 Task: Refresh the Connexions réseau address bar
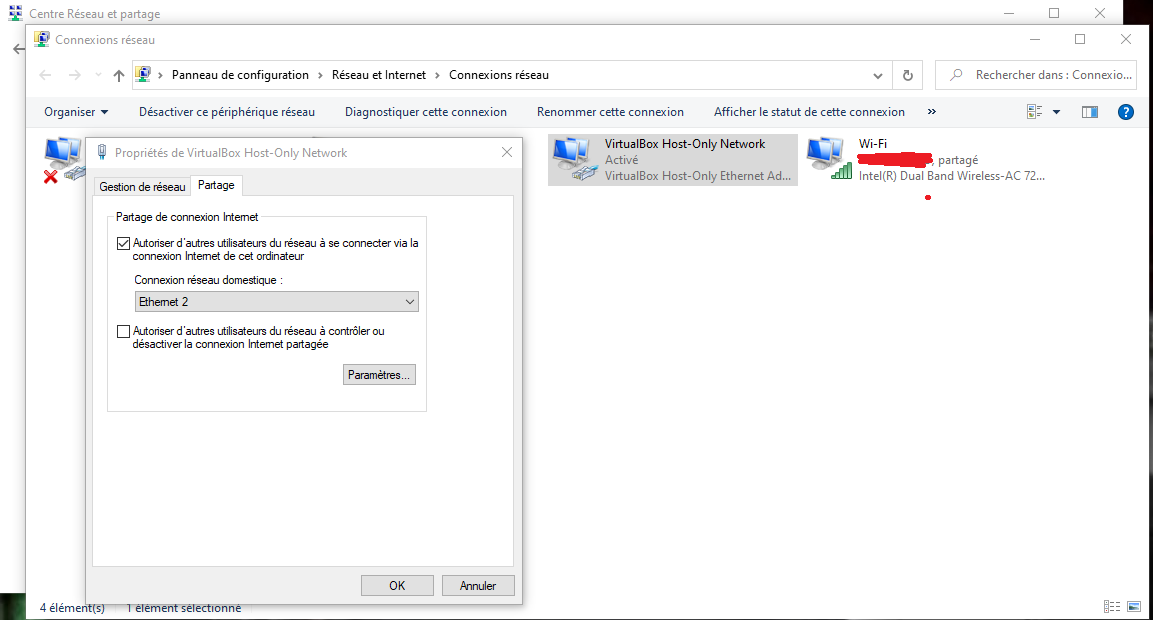pos(907,75)
